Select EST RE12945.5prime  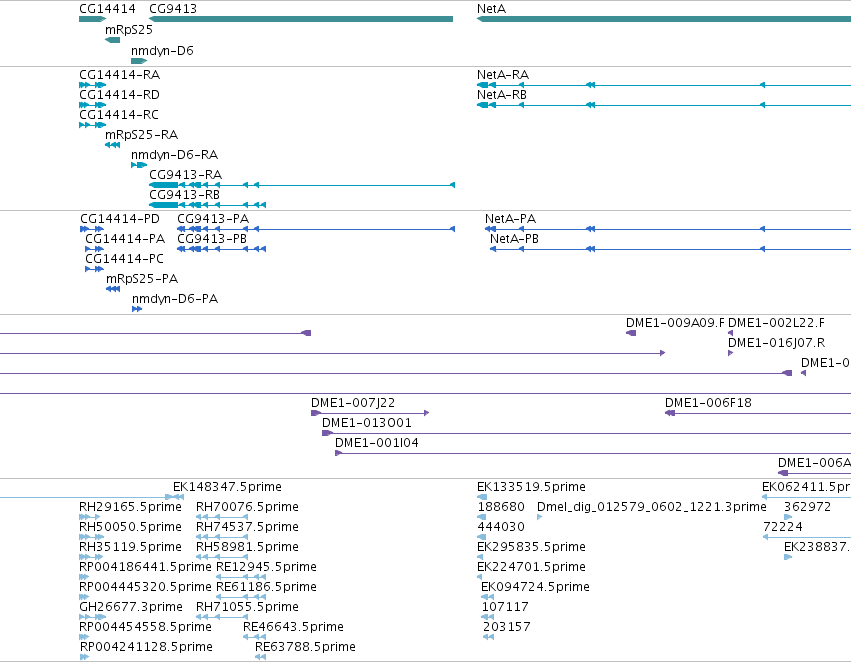[266, 567]
